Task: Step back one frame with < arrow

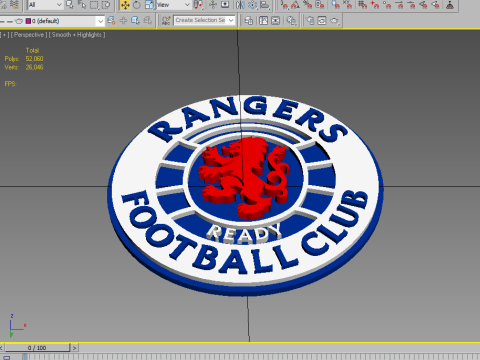Action: (x=2, y=348)
